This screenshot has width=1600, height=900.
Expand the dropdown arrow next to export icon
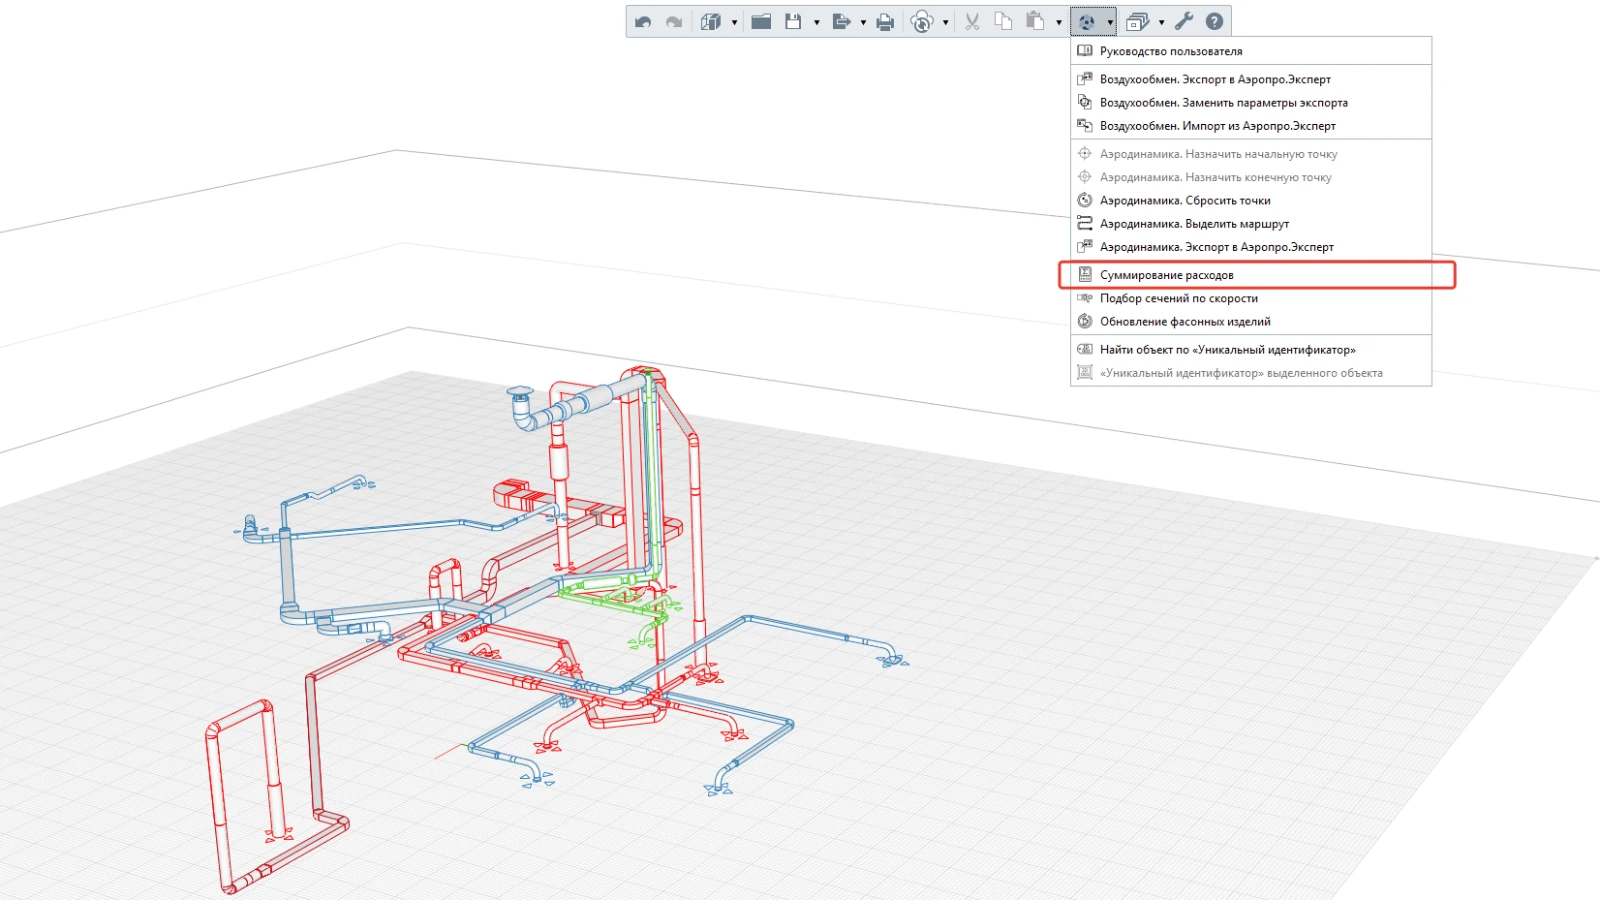863,22
